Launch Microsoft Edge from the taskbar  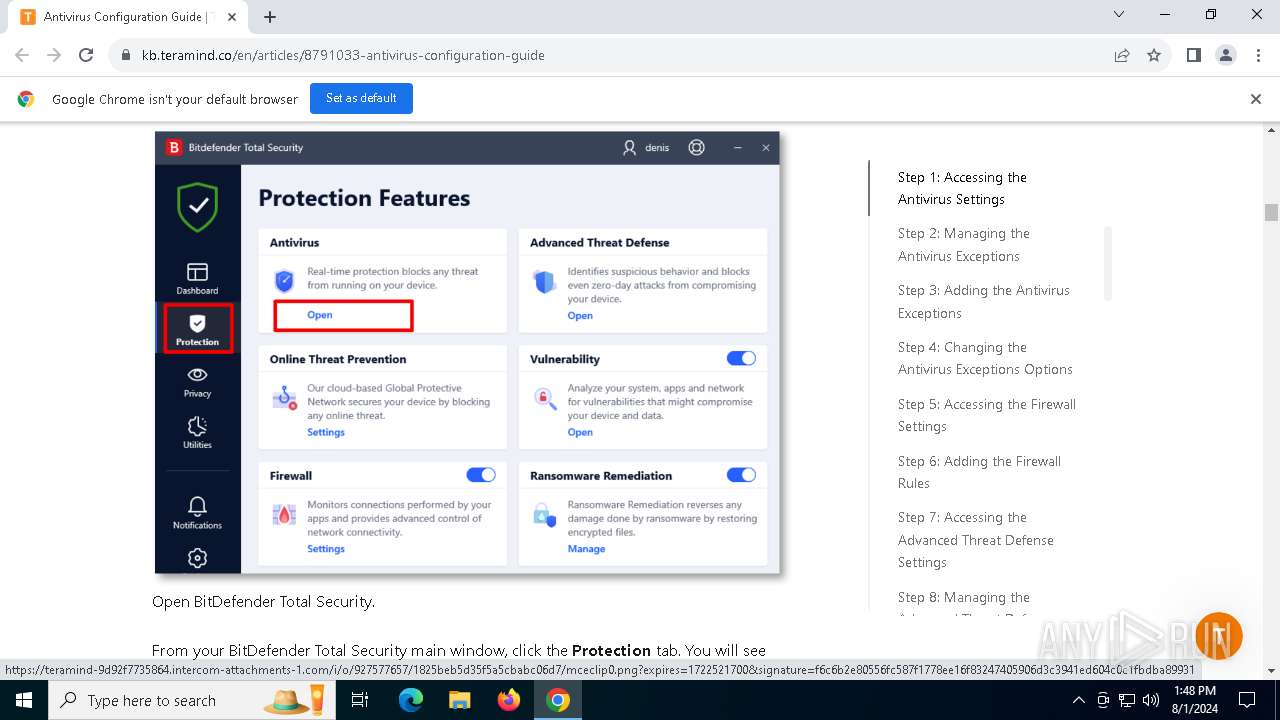point(411,700)
